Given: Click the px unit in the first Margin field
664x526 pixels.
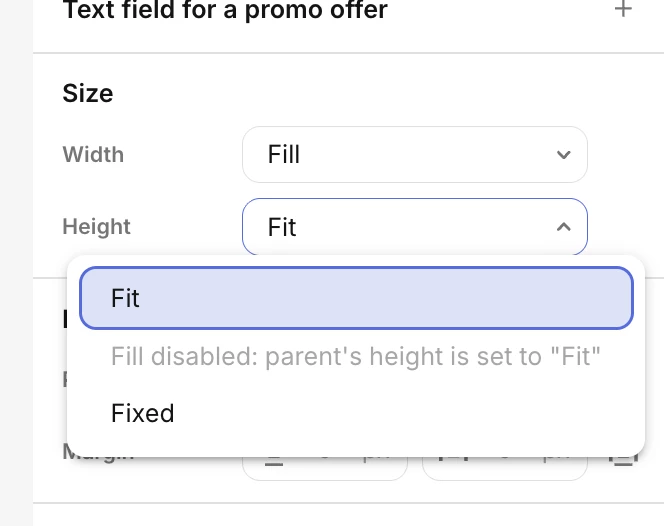Looking at the screenshot, I should pos(377,460).
